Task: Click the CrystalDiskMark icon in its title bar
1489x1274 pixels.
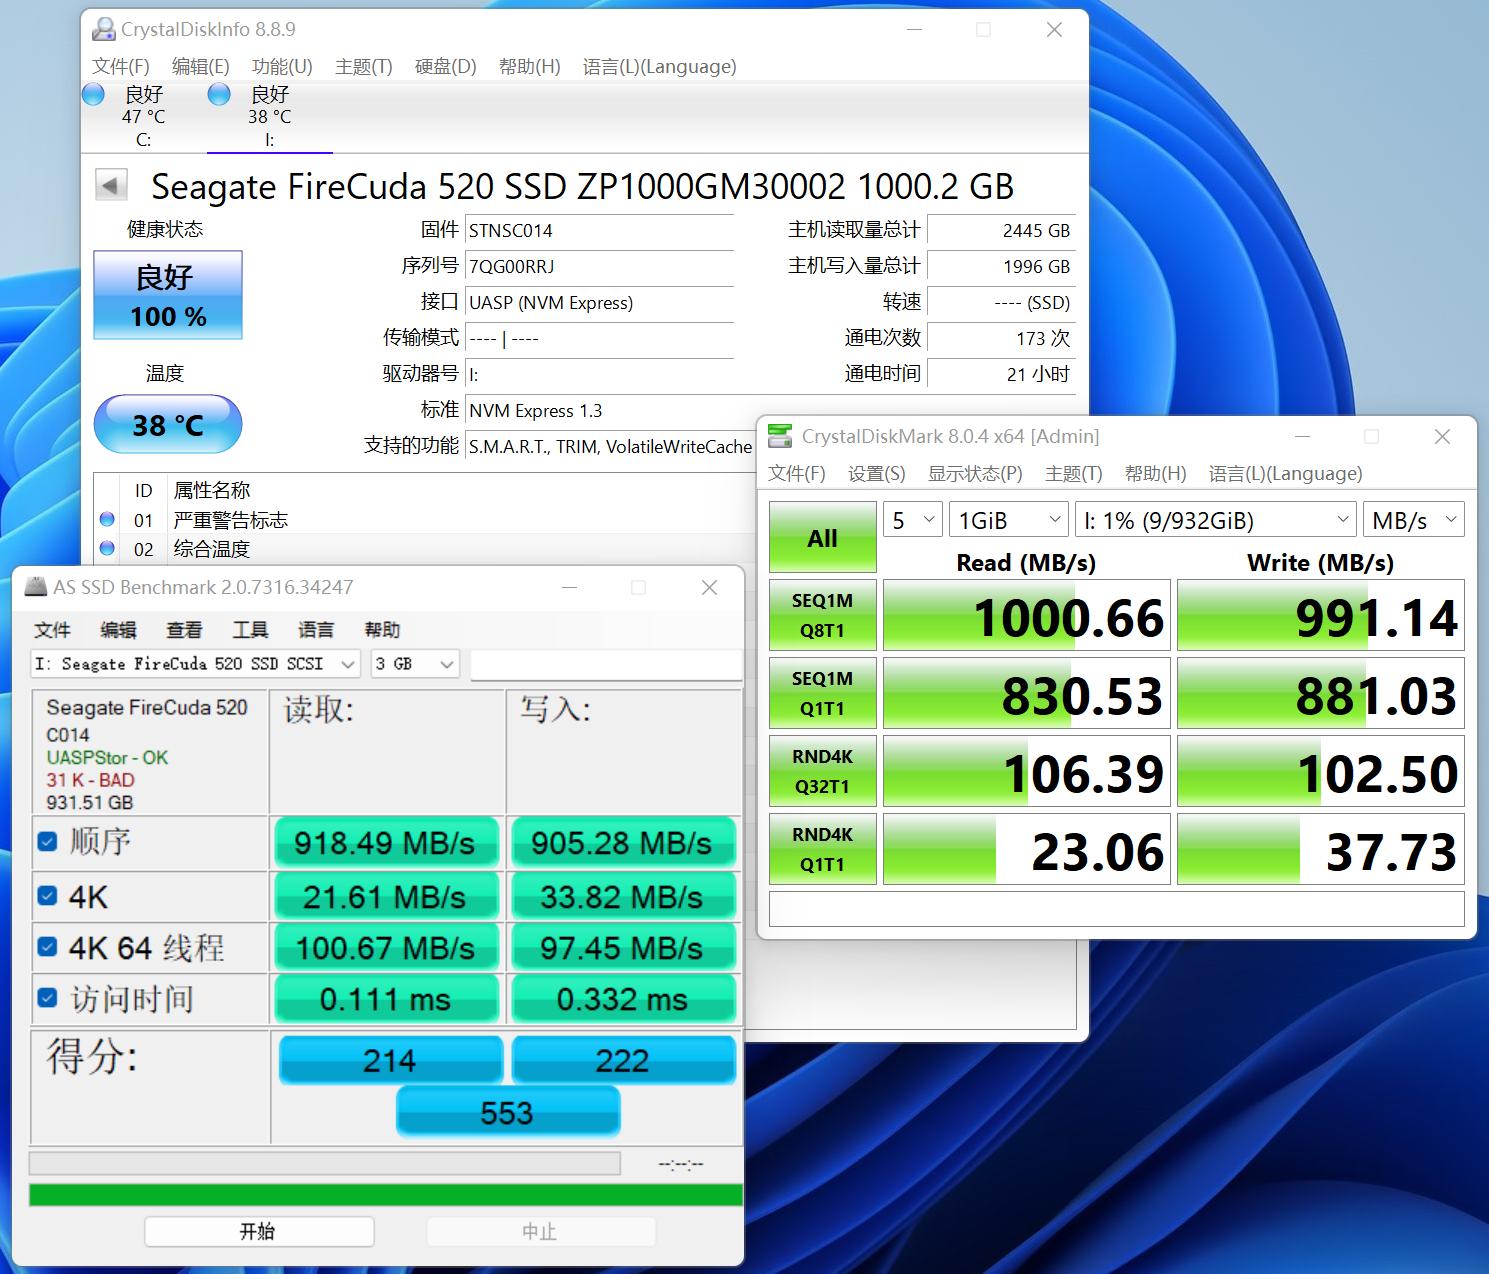Action: 781,436
